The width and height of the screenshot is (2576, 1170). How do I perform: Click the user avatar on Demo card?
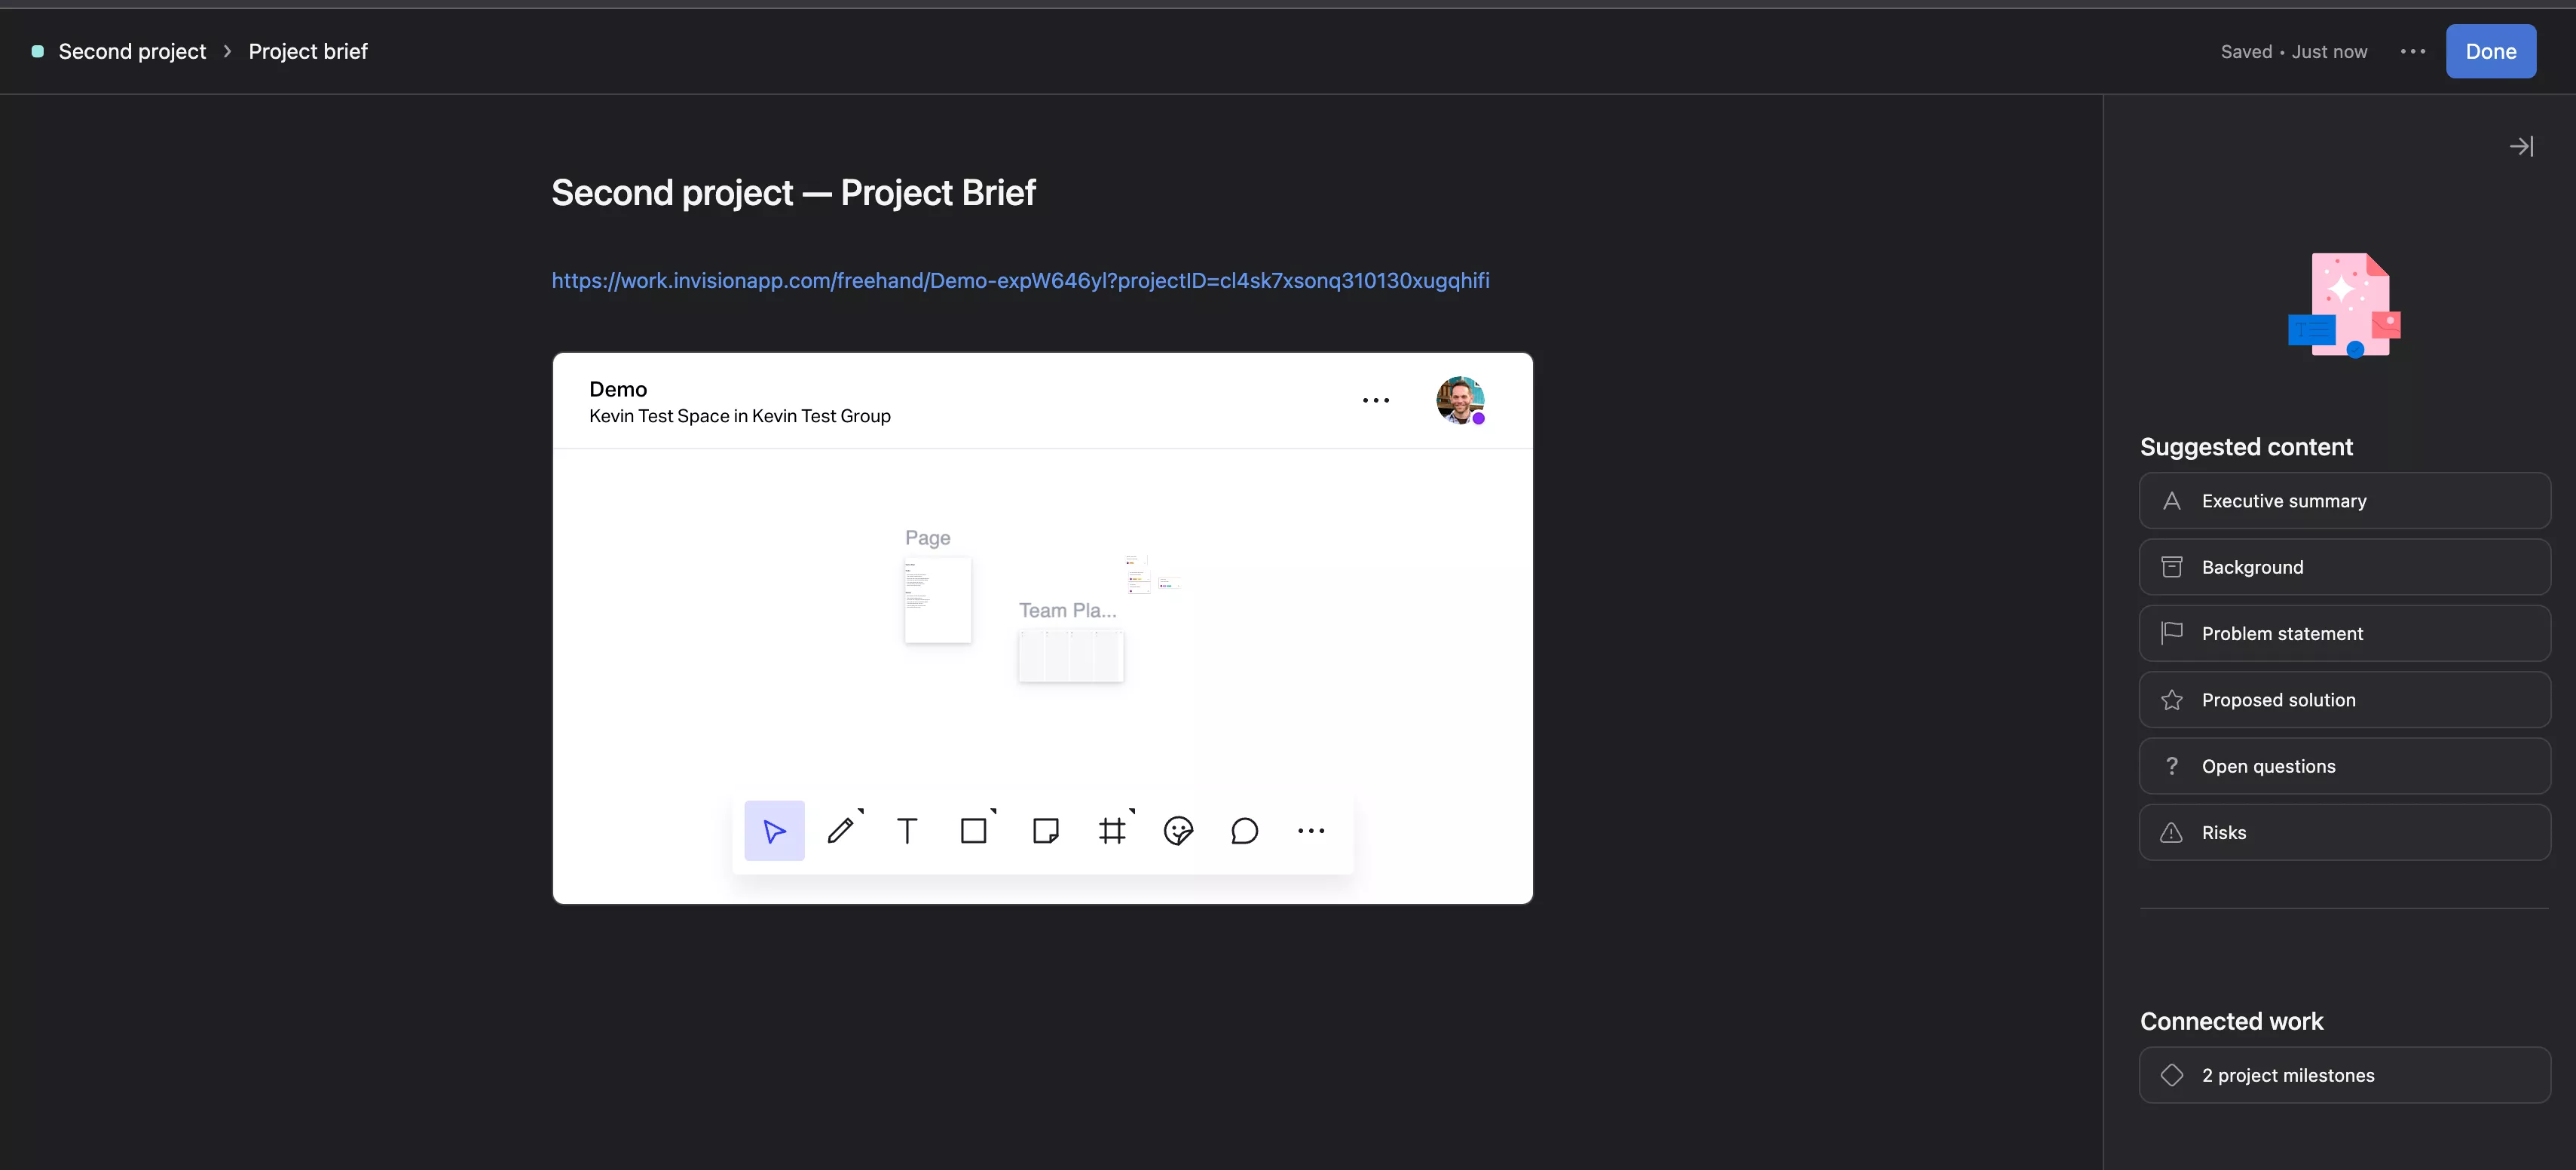(x=1459, y=400)
